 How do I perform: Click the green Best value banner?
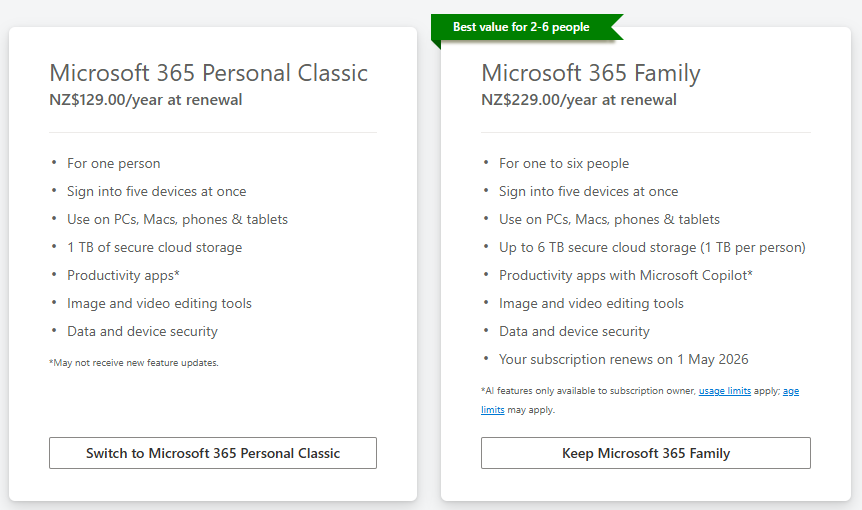pos(521,27)
